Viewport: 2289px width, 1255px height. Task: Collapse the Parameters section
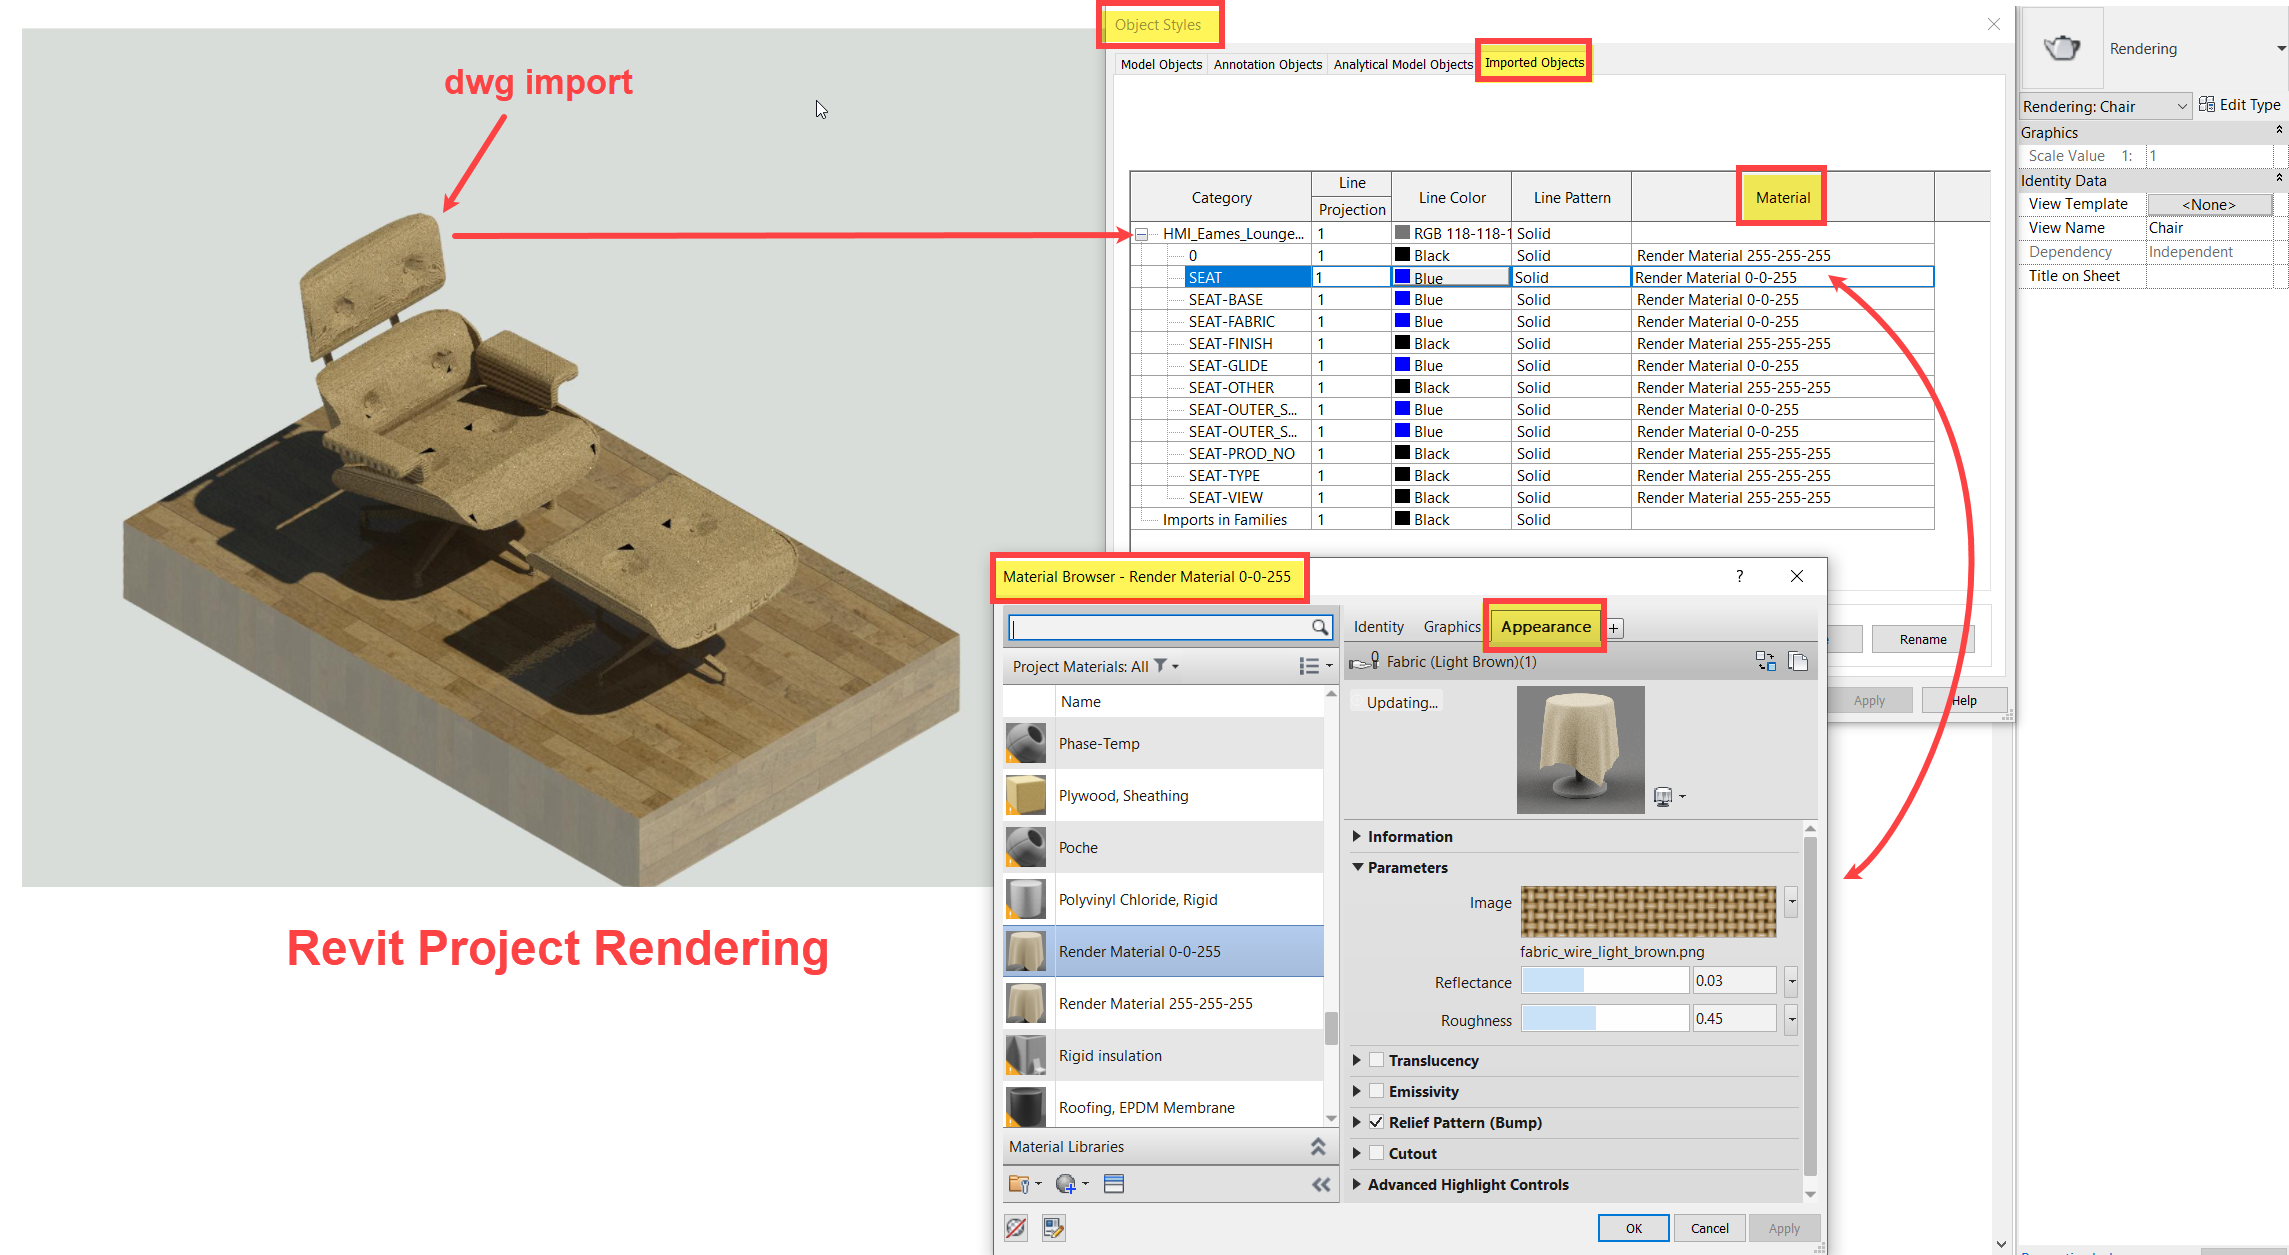(1358, 867)
